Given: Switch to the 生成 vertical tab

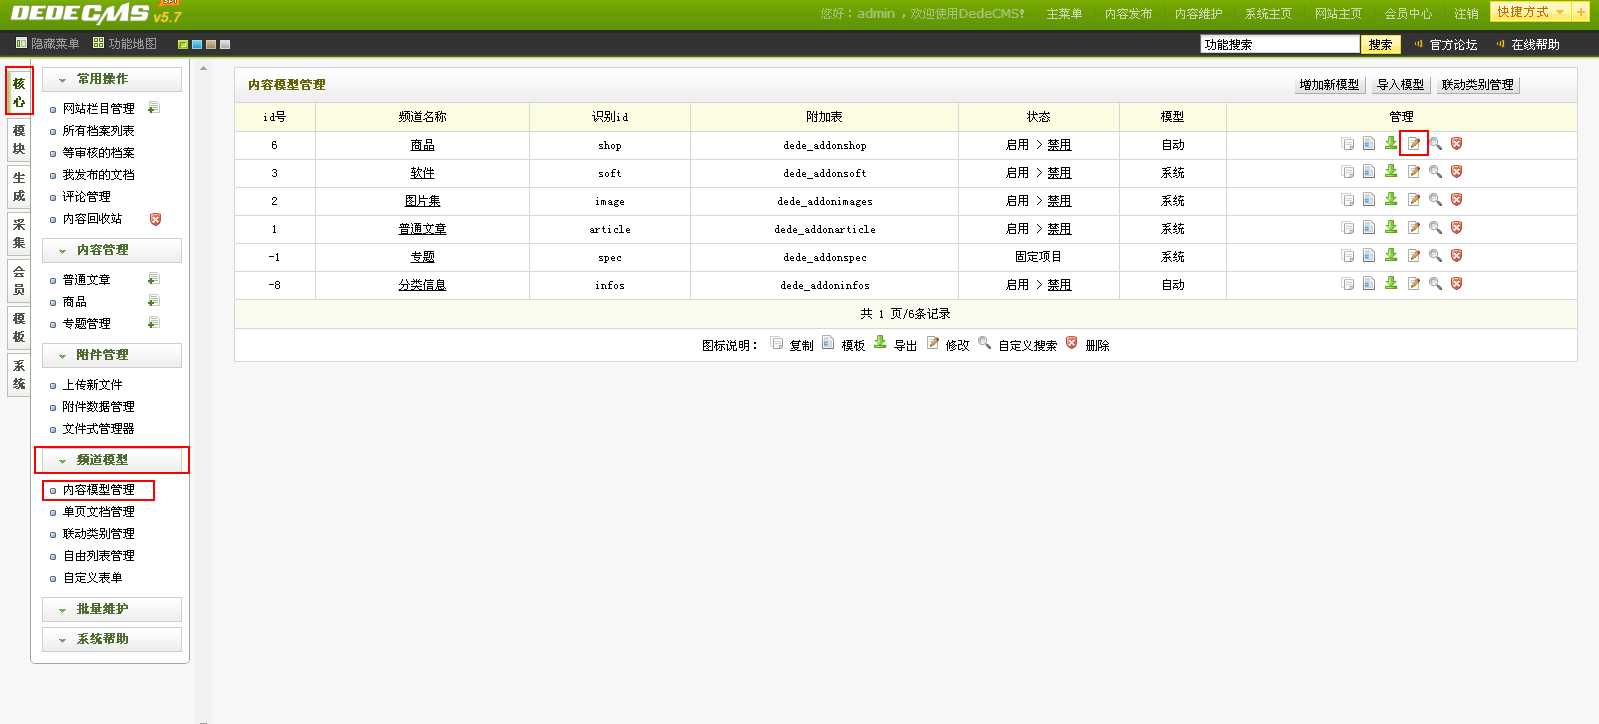Looking at the screenshot, I should (x=19, y=186).
